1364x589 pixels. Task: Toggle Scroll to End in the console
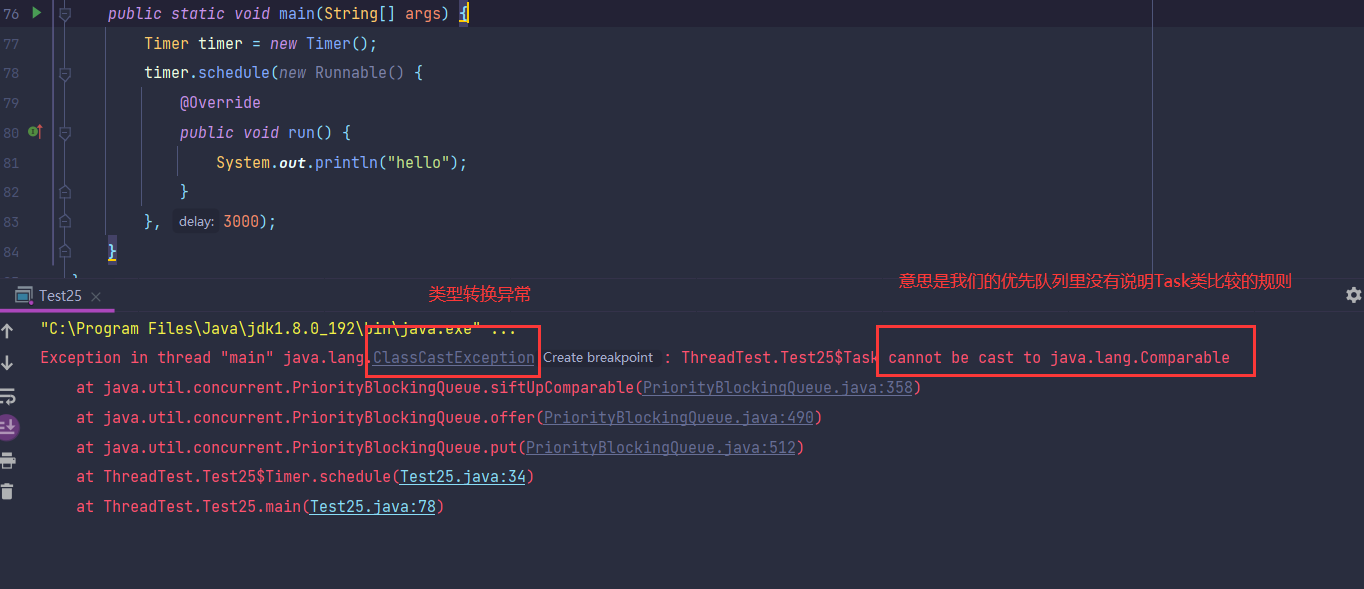click(8, 427)
